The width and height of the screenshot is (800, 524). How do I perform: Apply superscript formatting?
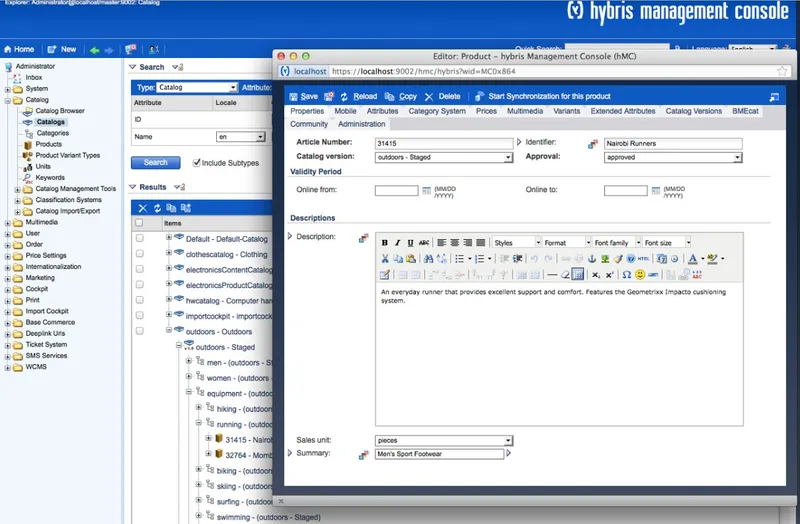(x=609, y=275)
